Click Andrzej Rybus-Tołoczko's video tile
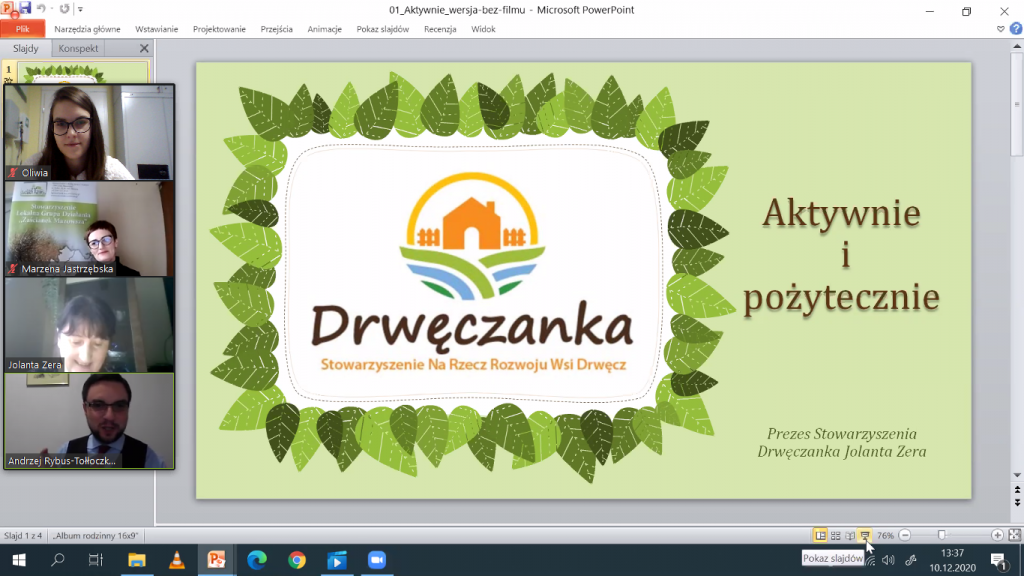Screen dimensions: 1024x576 coord(89,421)
